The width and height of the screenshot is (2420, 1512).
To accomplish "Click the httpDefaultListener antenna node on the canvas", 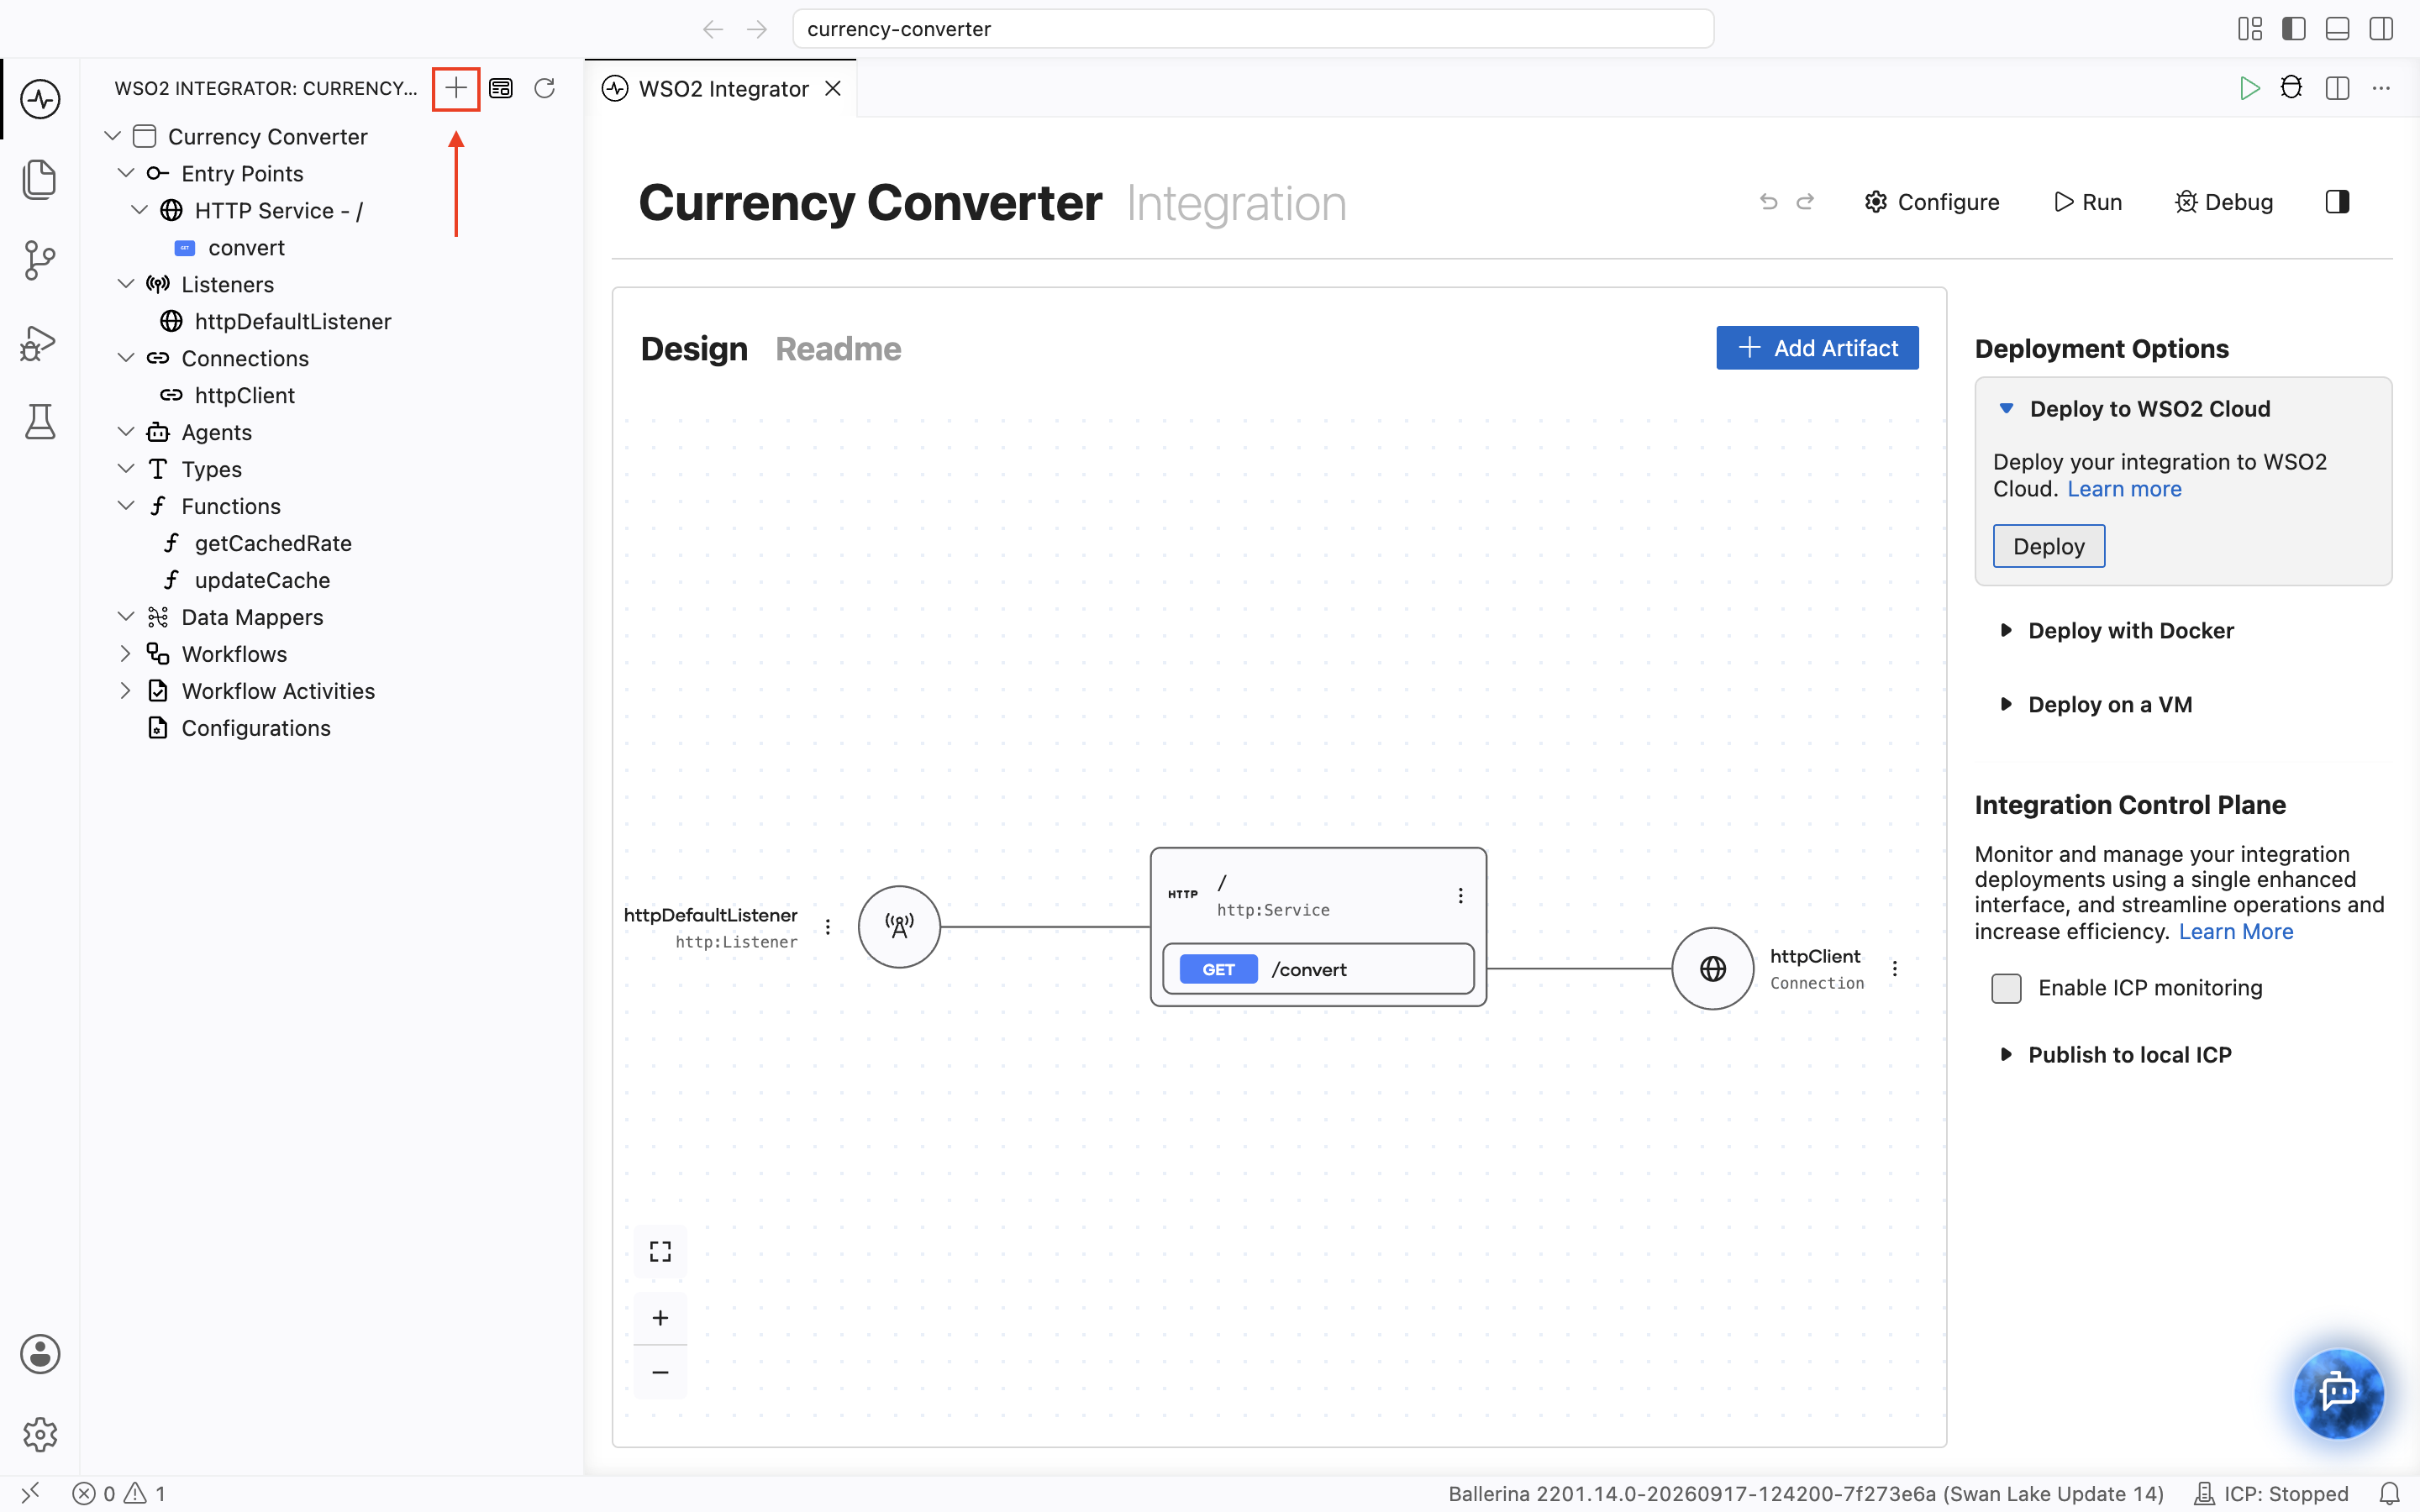I will 899,927.
